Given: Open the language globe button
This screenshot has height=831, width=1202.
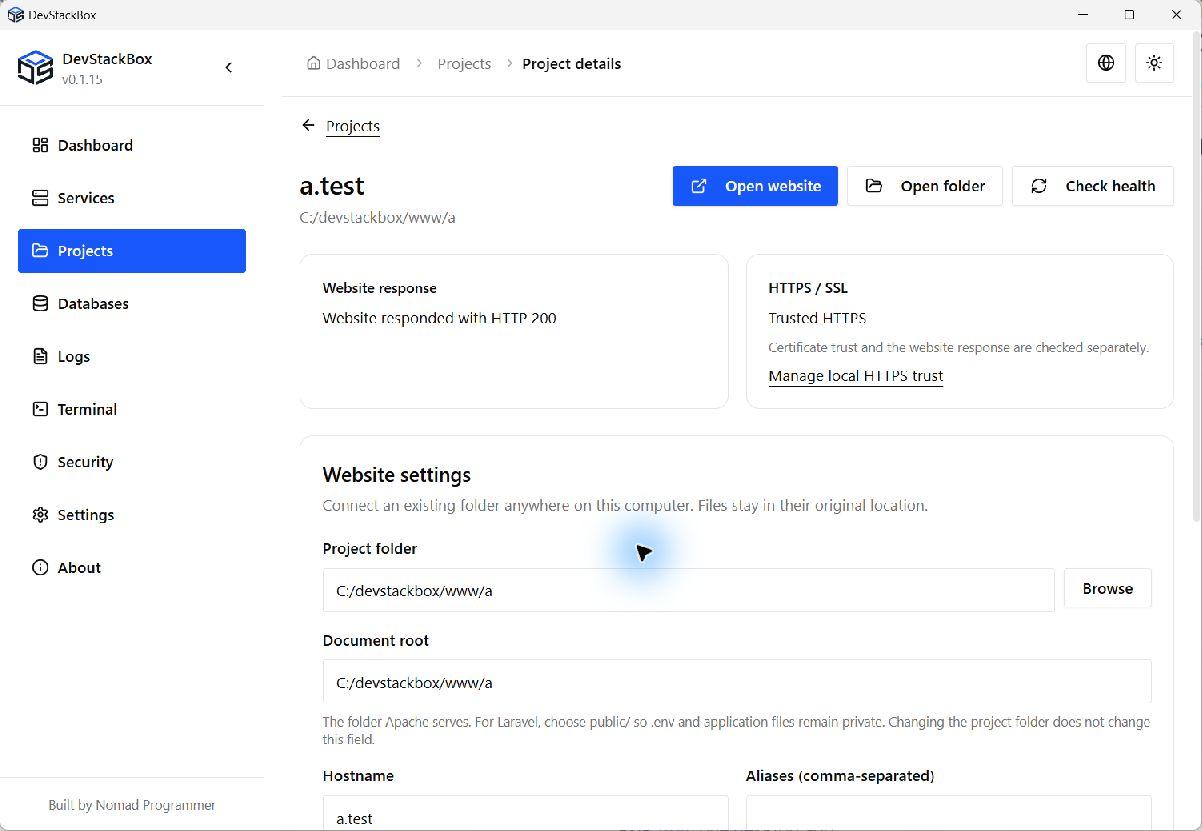Looking at the screenshot, I should (1106, 63).
